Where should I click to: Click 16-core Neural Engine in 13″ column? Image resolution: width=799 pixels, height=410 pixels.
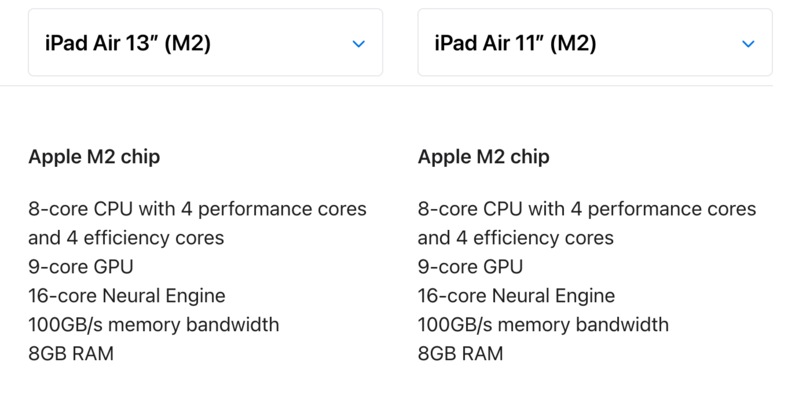127,296
